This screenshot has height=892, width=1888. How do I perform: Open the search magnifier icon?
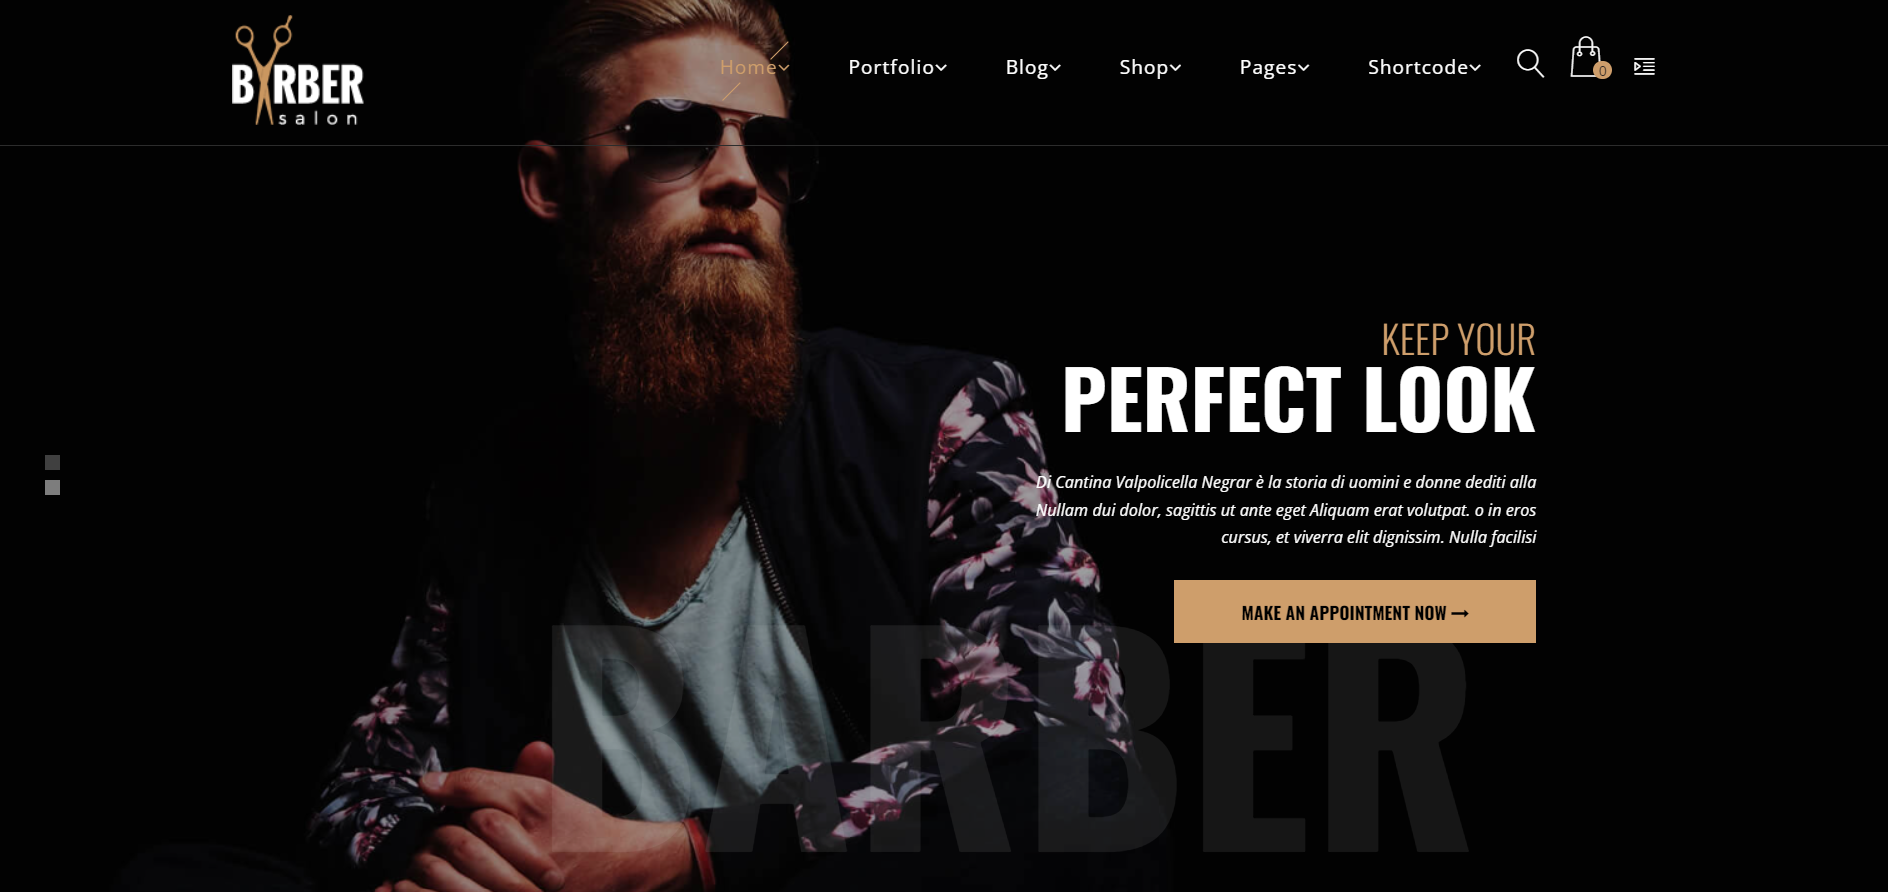pos(1530,63)
